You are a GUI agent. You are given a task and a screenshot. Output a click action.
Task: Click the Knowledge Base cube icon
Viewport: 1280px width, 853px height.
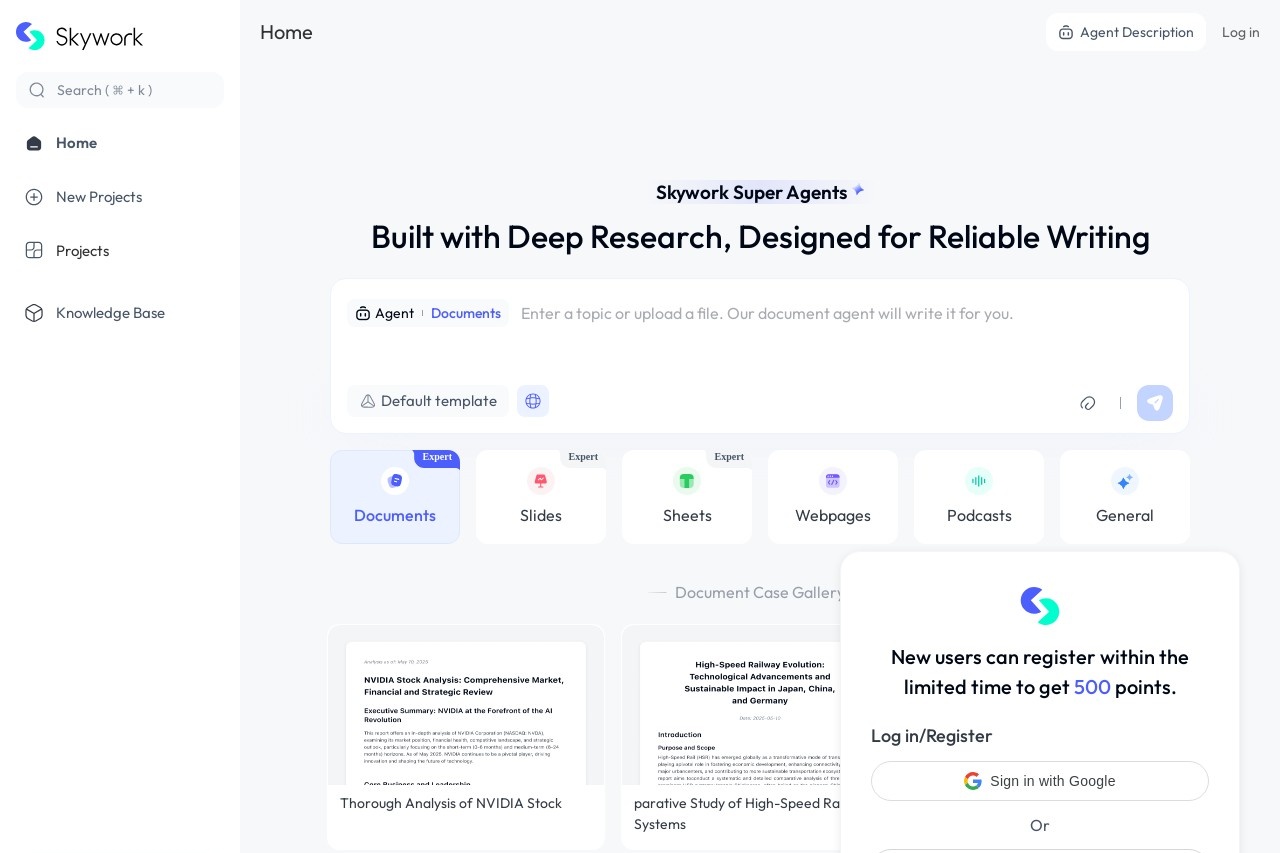click(34, 313)
